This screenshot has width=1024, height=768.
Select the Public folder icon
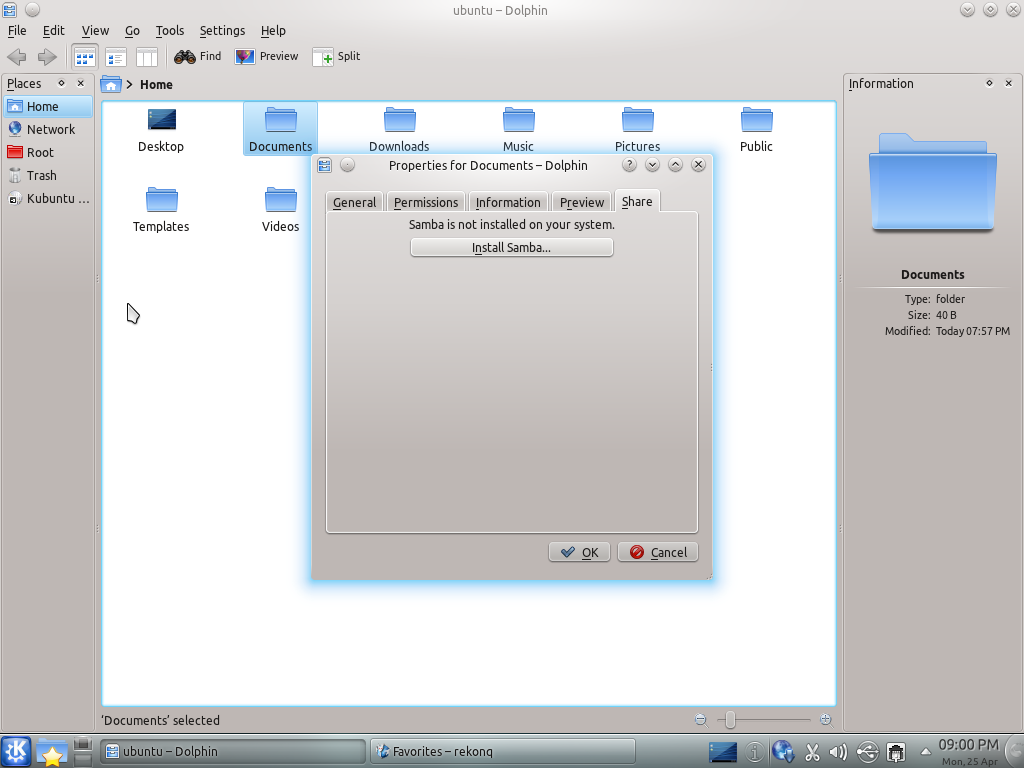(756, 120)
